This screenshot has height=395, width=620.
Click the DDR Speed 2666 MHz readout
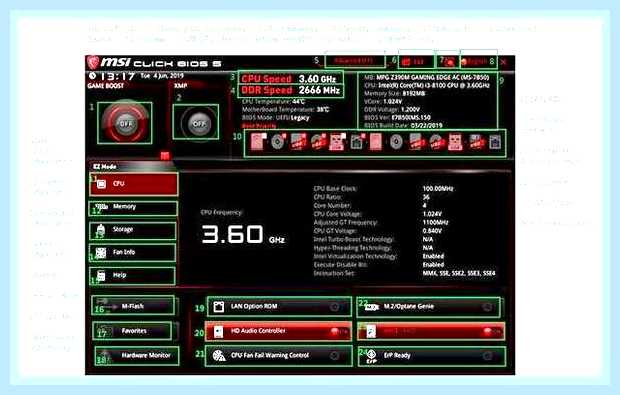pos(290,91)
